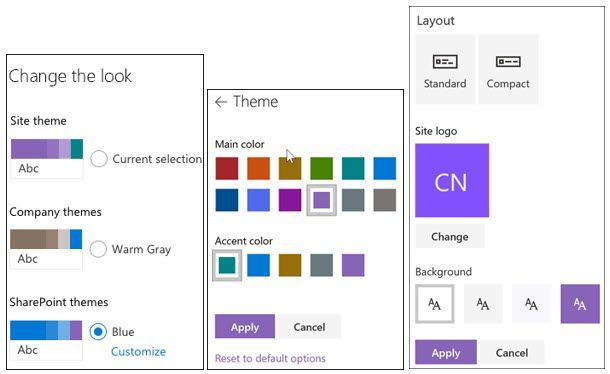Pick the second light gray AA background
610x374 pixels.
tap(483, 304)
